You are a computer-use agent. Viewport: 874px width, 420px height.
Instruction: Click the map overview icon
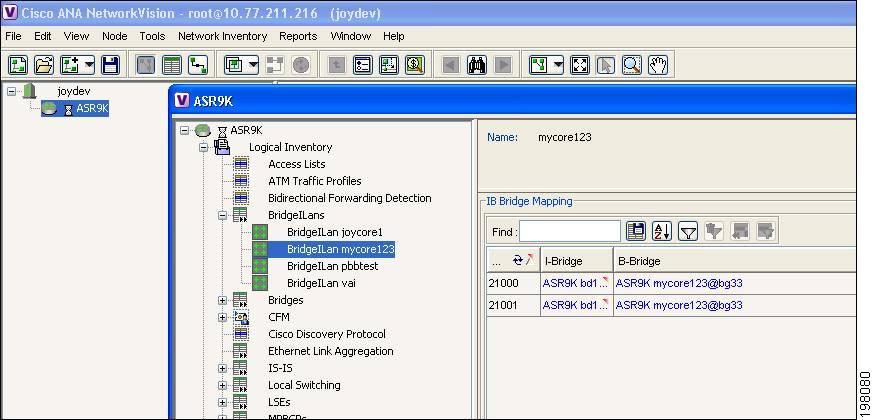coord(389,65)
